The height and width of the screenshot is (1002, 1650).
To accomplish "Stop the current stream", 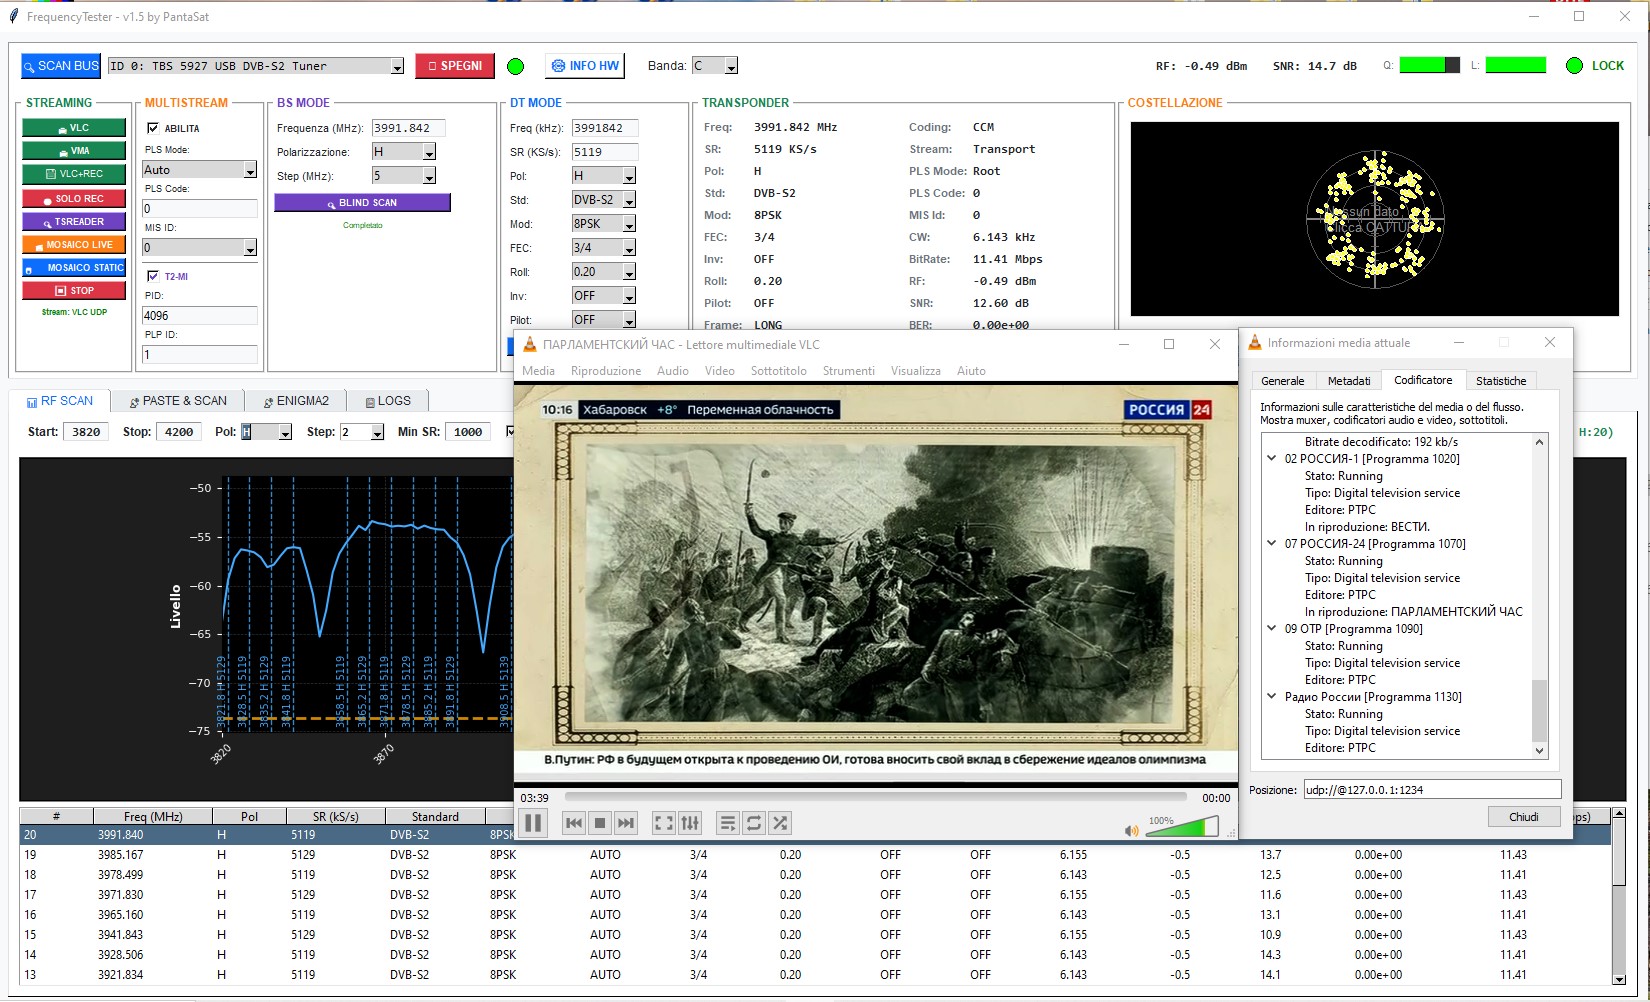I will pos(74,291).
